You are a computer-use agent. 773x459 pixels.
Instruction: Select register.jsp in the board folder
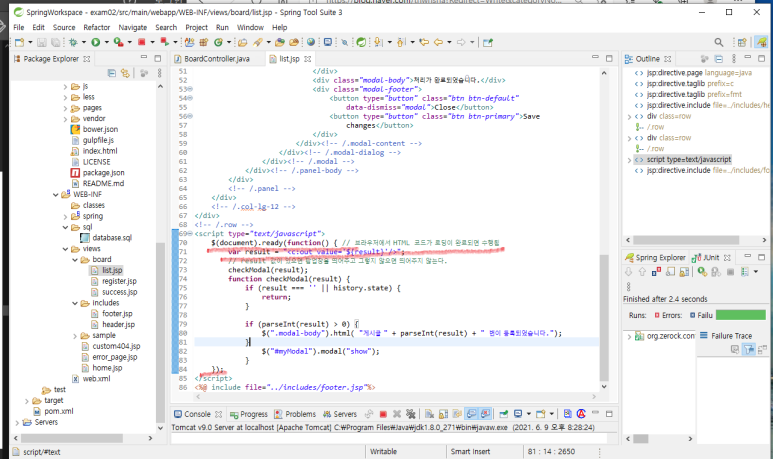coord(114,281)
